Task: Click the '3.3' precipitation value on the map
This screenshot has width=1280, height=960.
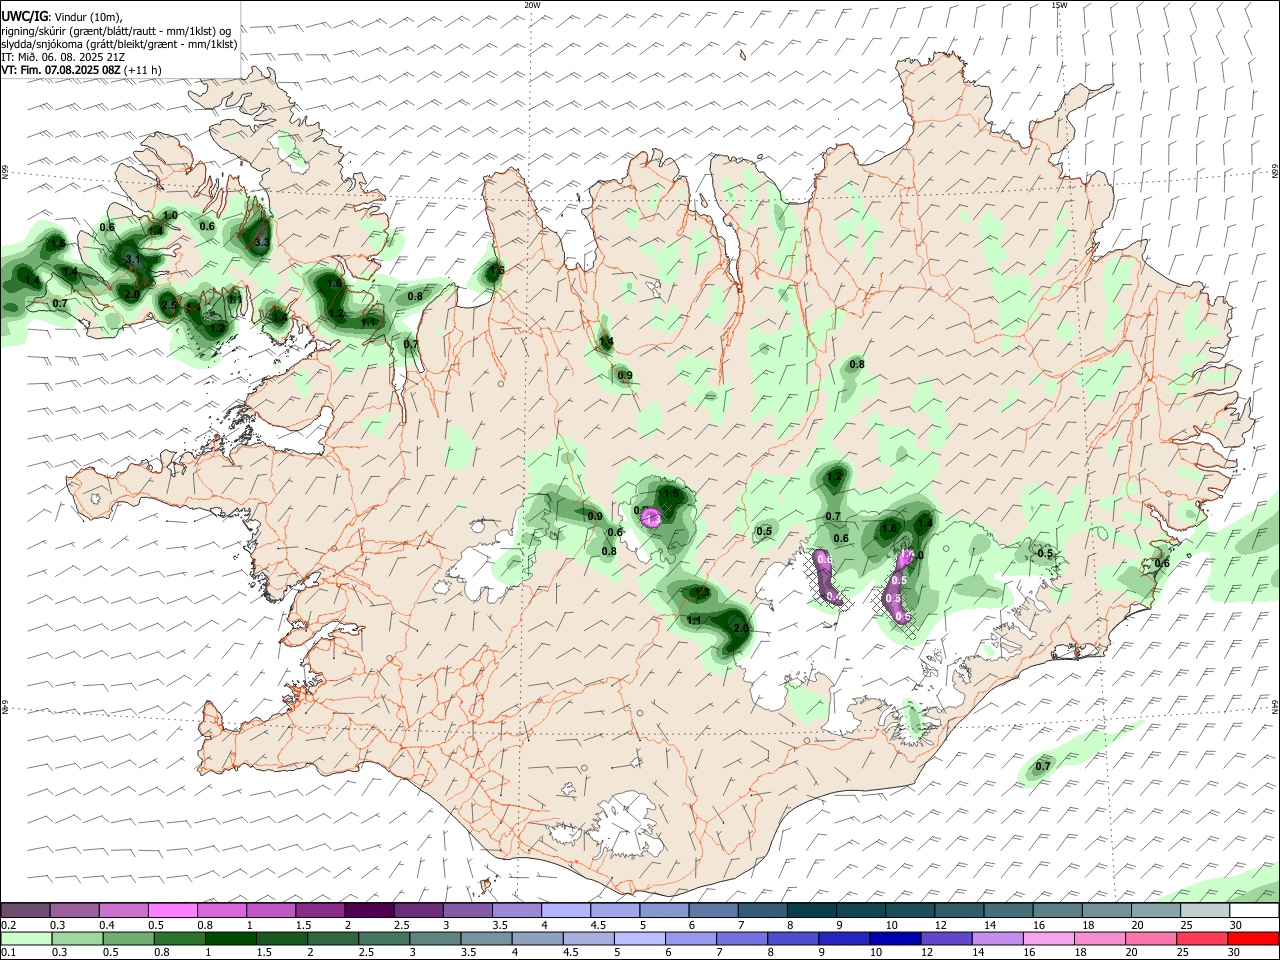Action: click(x=262, y=242)
